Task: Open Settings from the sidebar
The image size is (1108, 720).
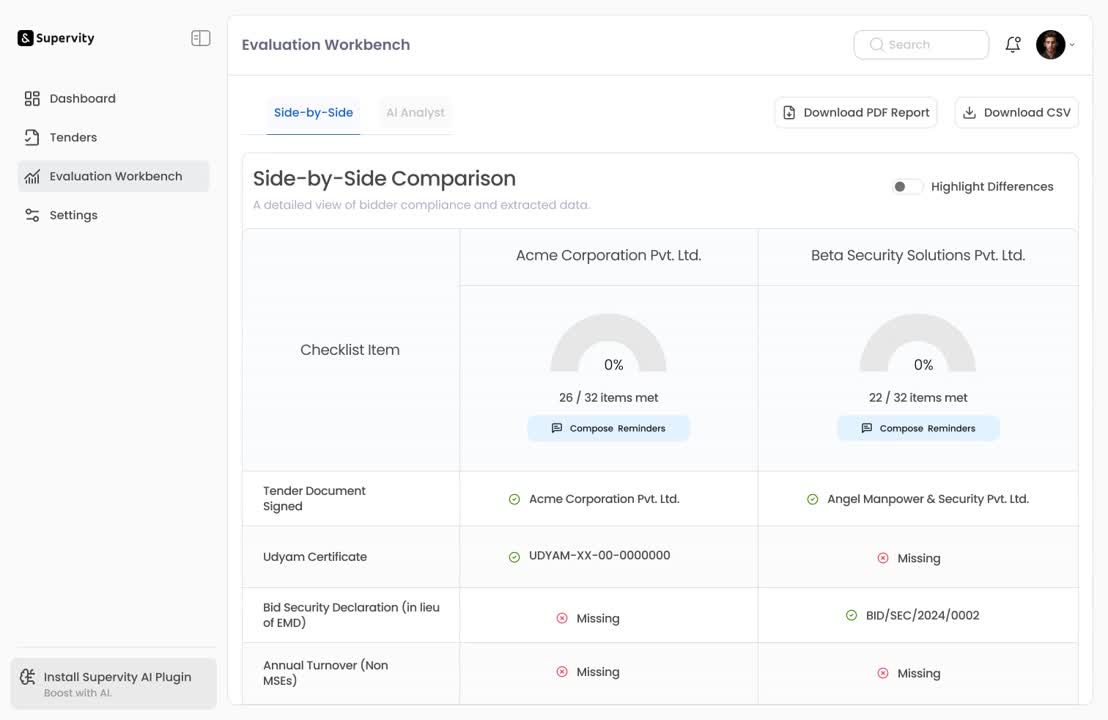Action: tap(113, 215)
